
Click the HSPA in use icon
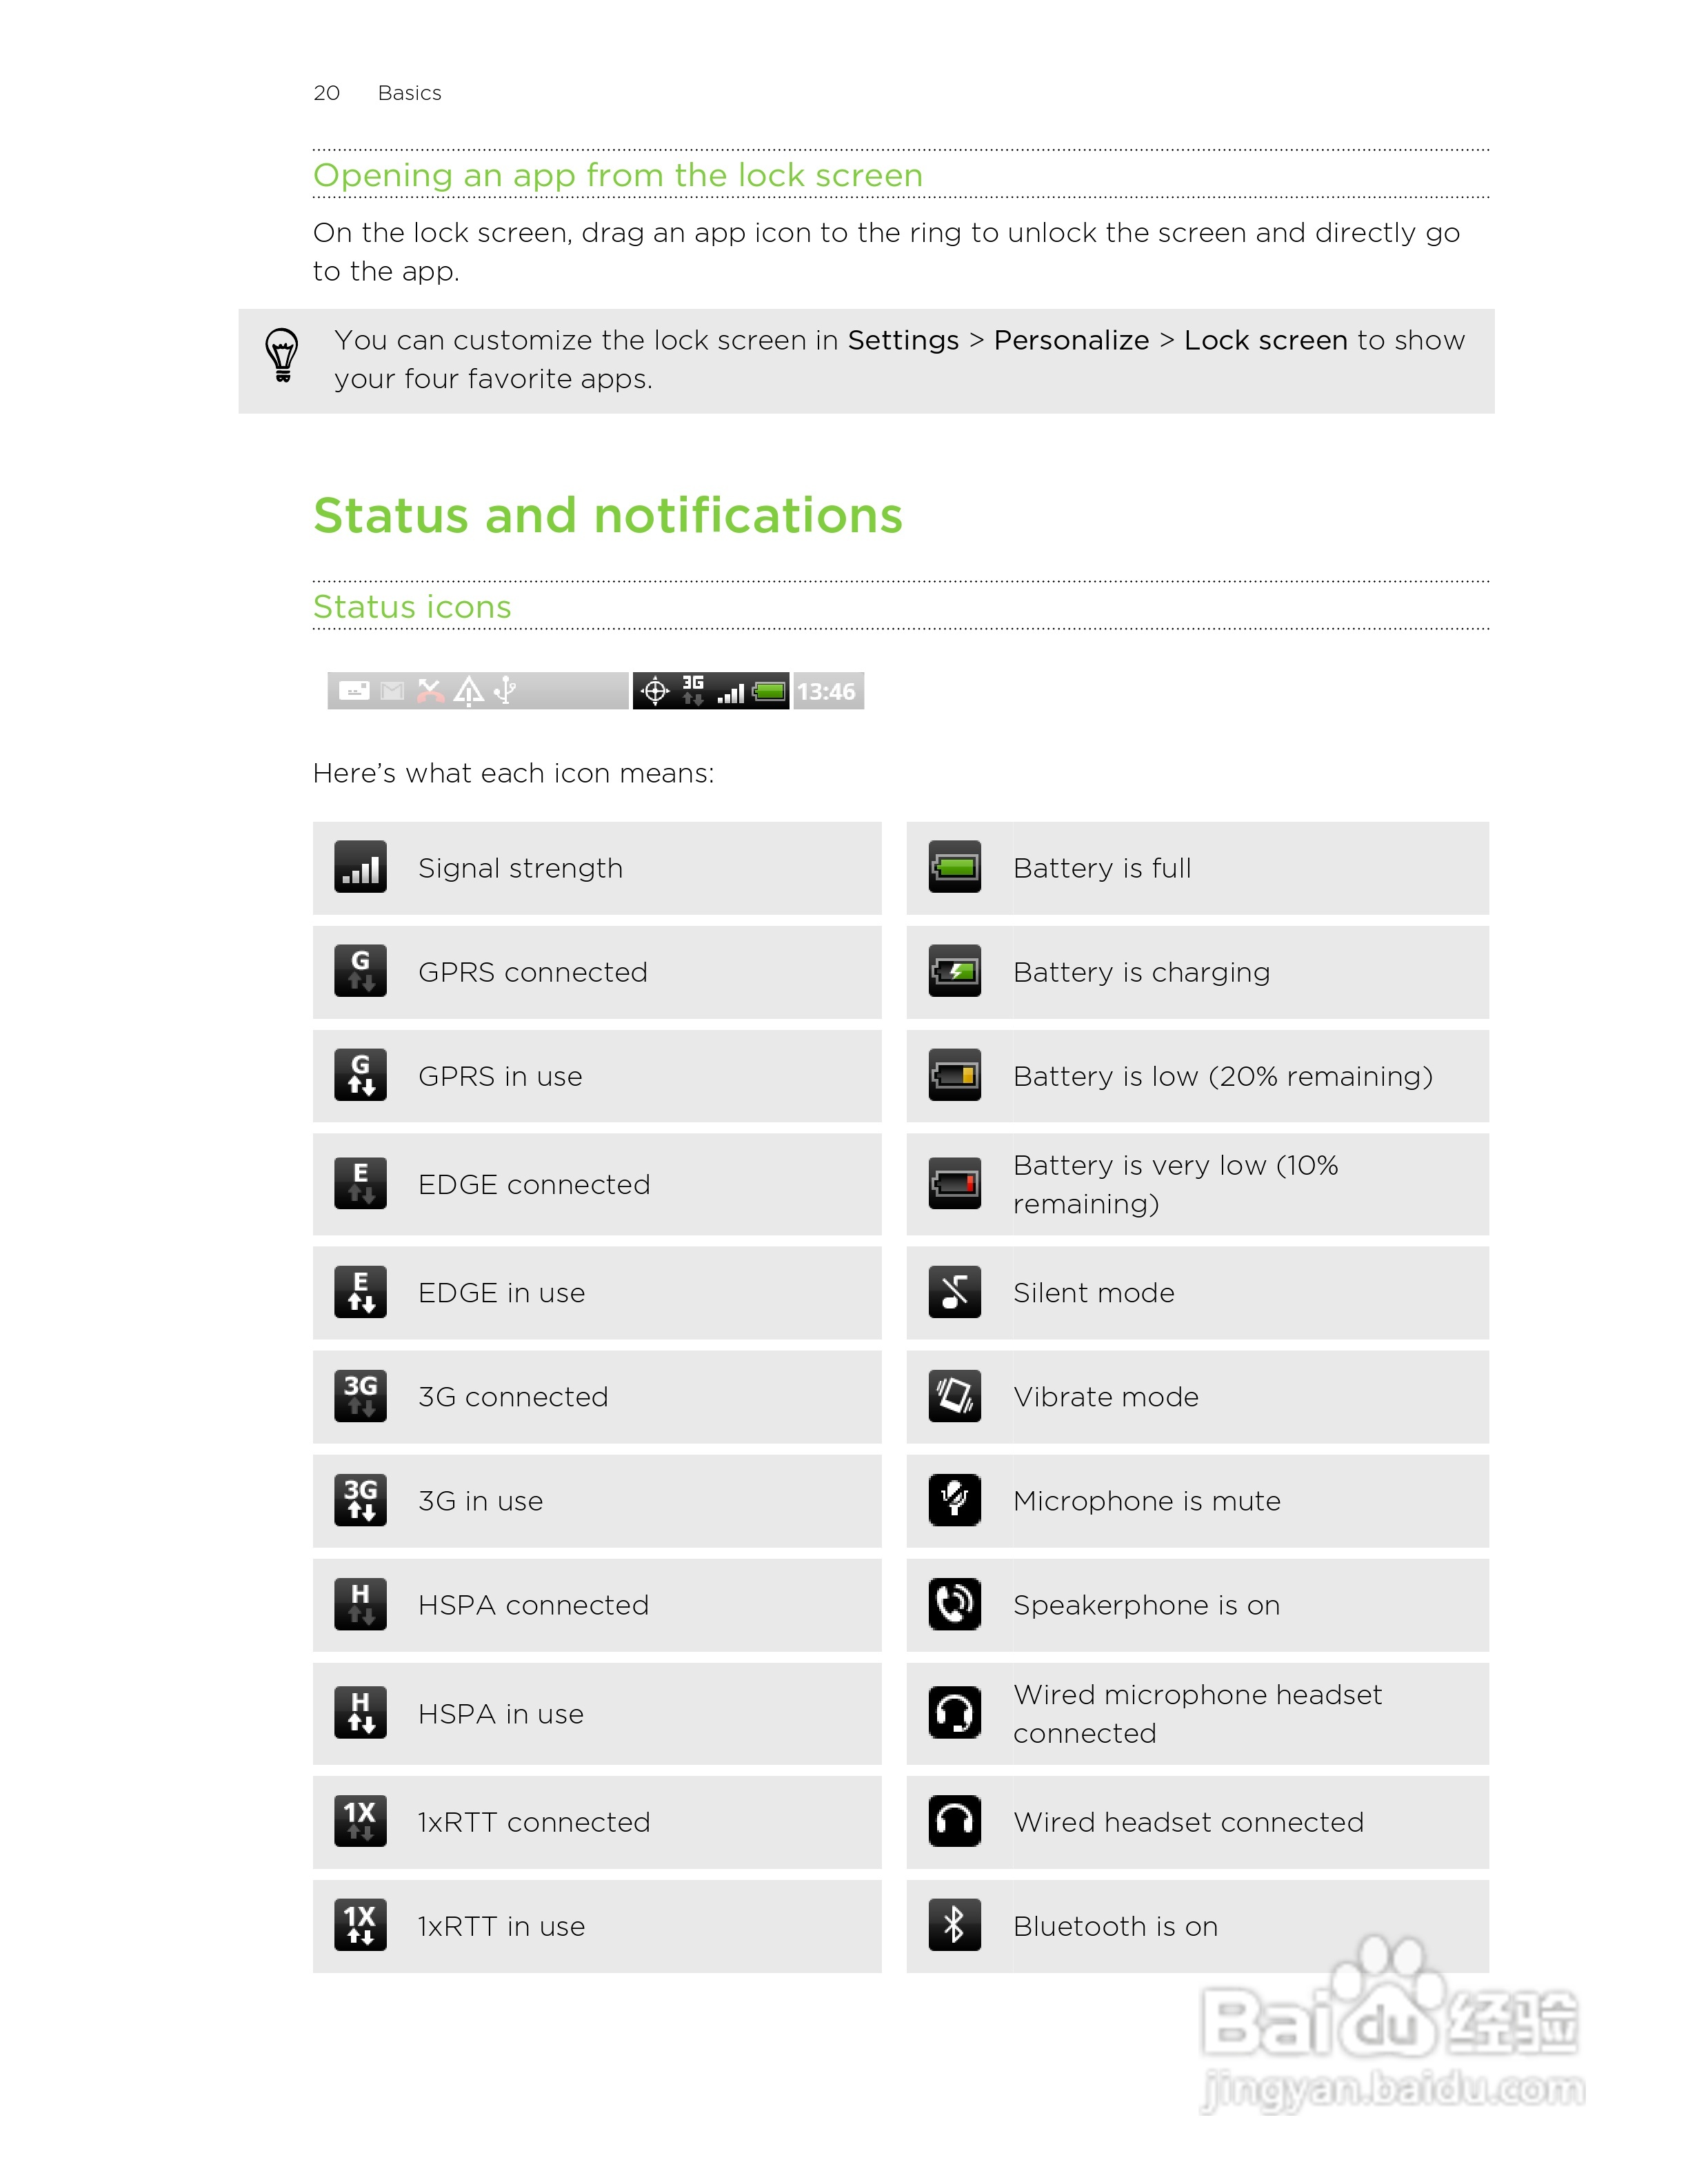(x=360, y=1713)
